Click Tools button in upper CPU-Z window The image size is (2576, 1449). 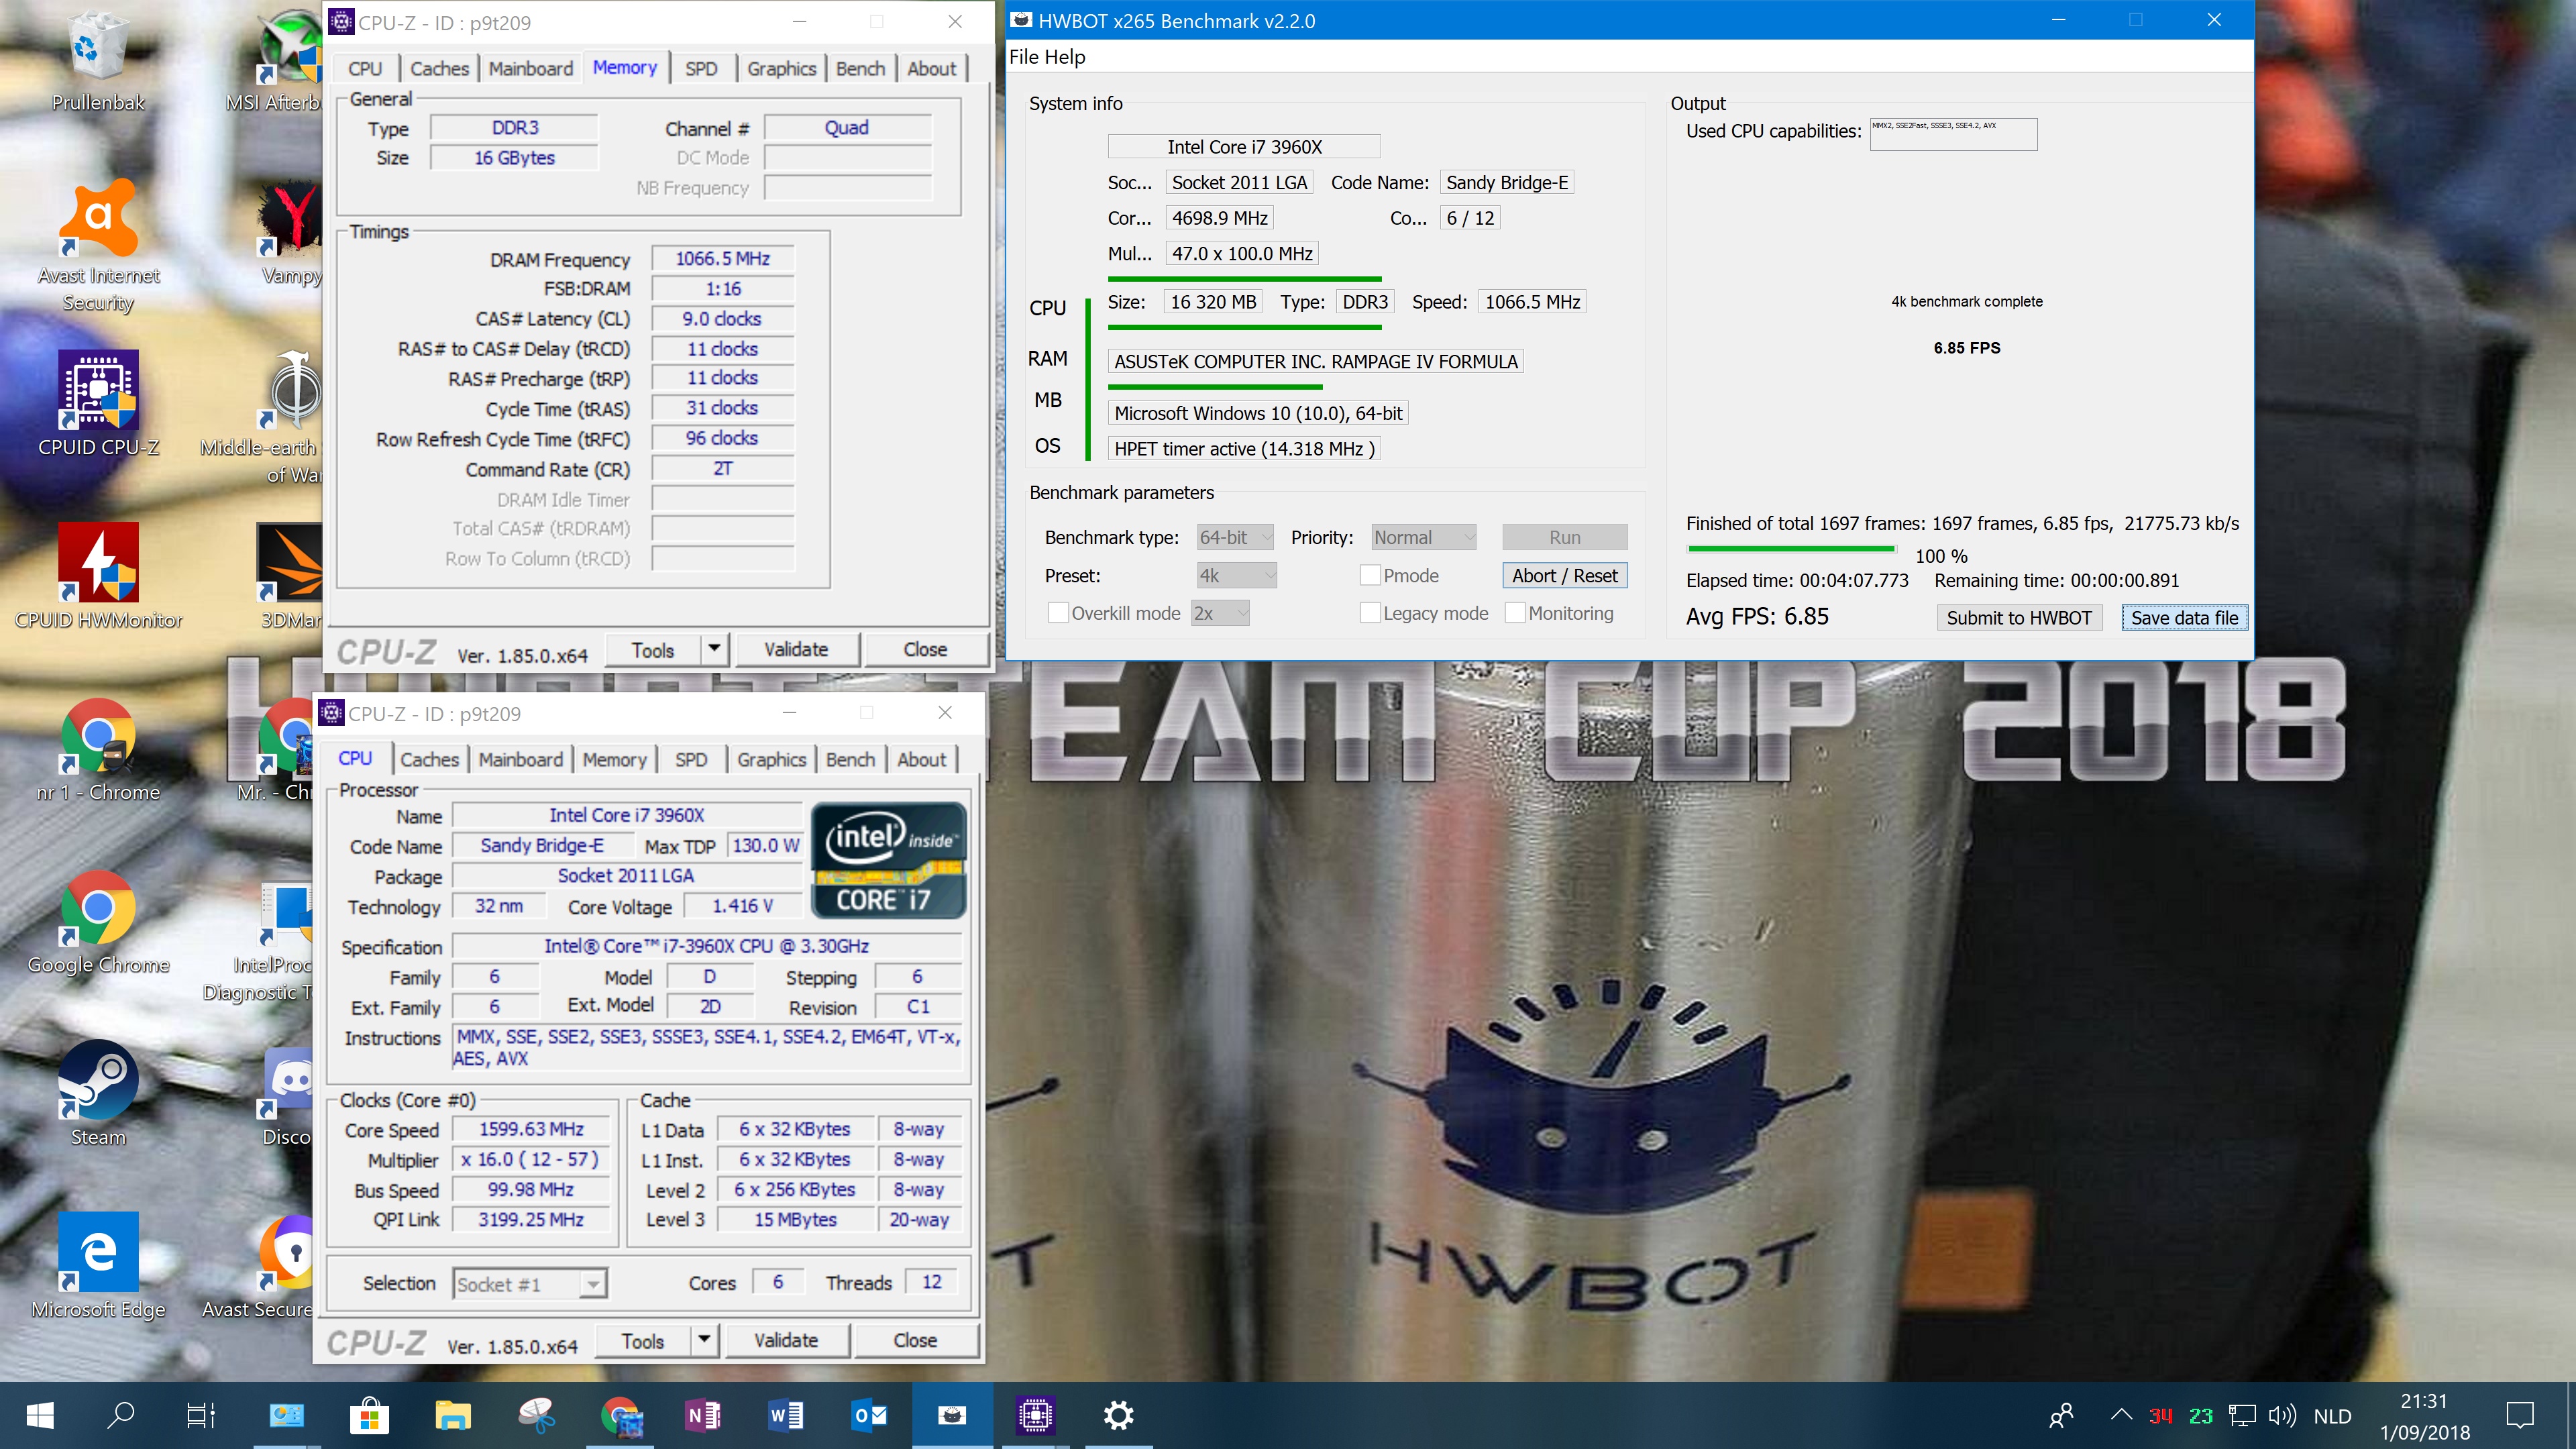pyautogui.click(x=653, y=650)
